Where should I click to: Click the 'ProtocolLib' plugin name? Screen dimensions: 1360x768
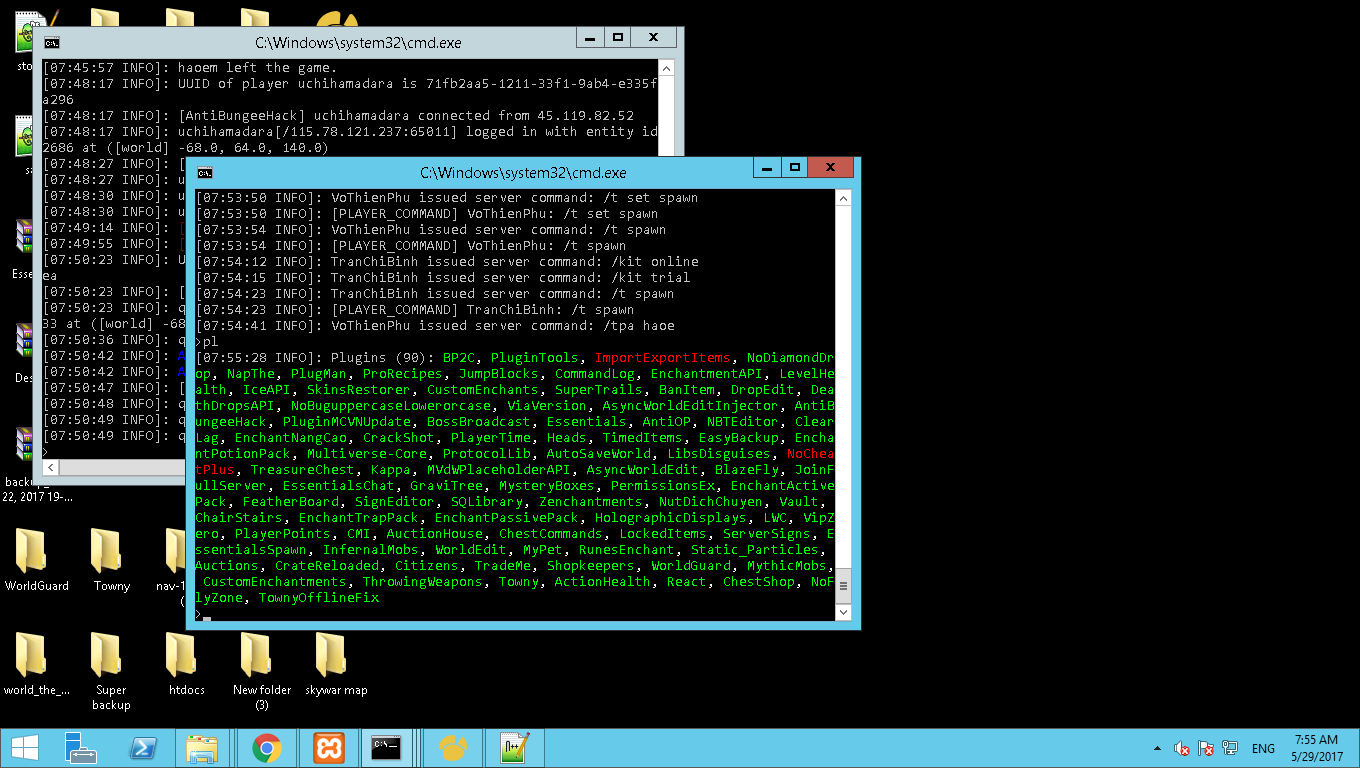[487, 454]
